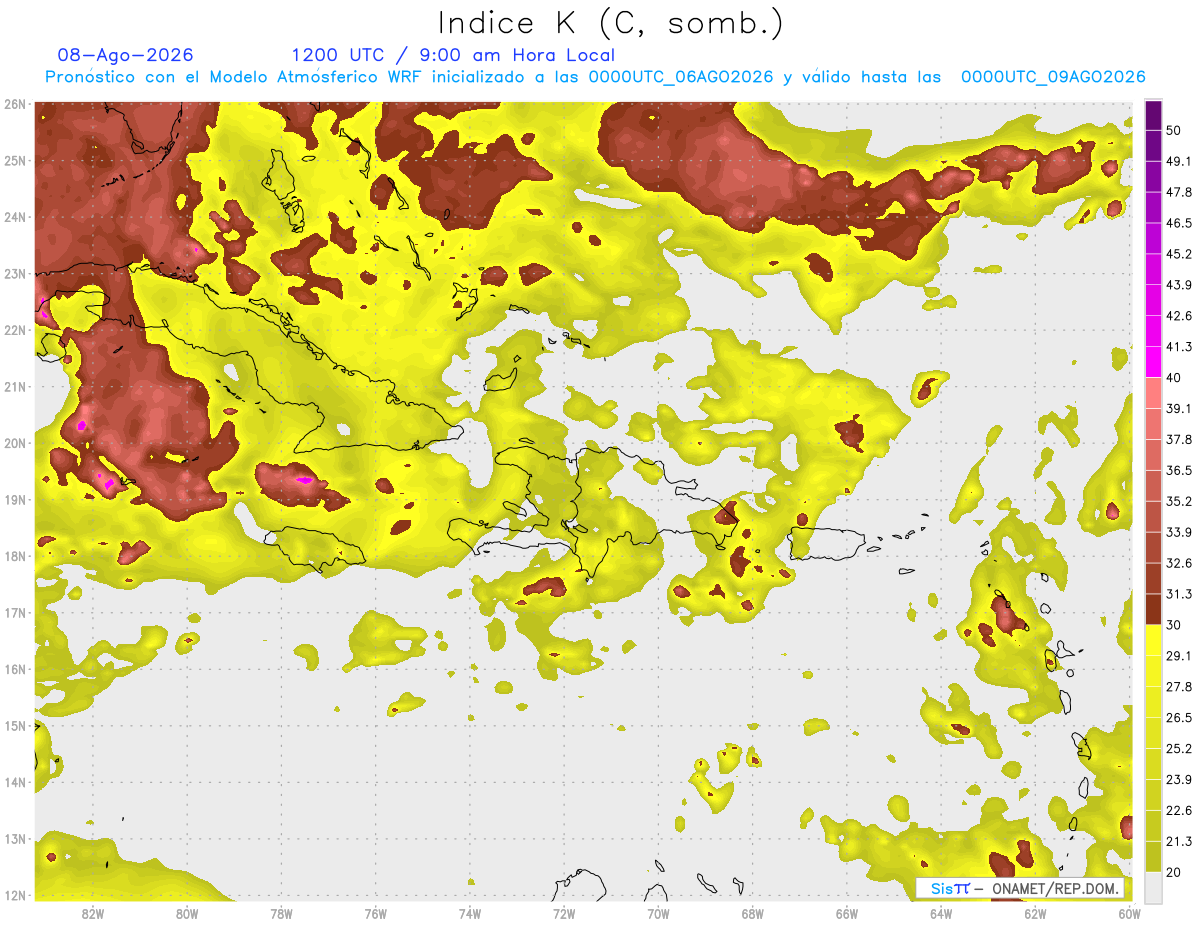Click the "46.5" color scale value
This screenshot has height=927, width=1200.
1178,223
